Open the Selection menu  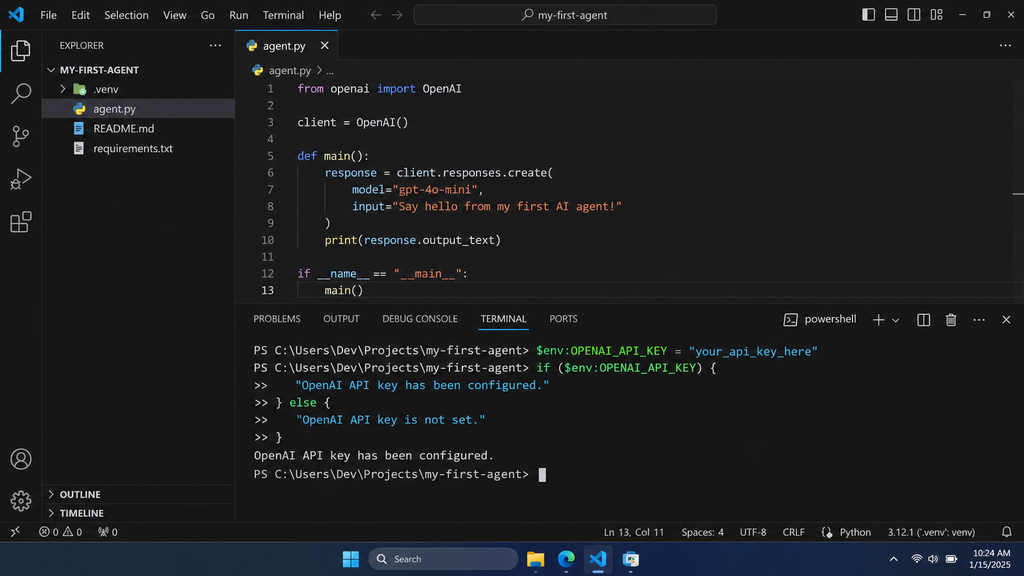click(126, 15)
